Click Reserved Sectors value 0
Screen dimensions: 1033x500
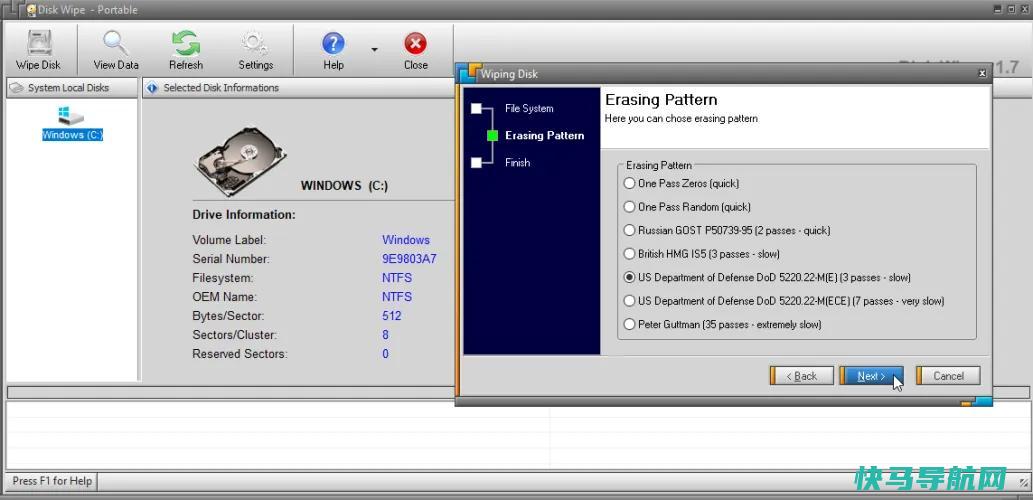(385, 354)
